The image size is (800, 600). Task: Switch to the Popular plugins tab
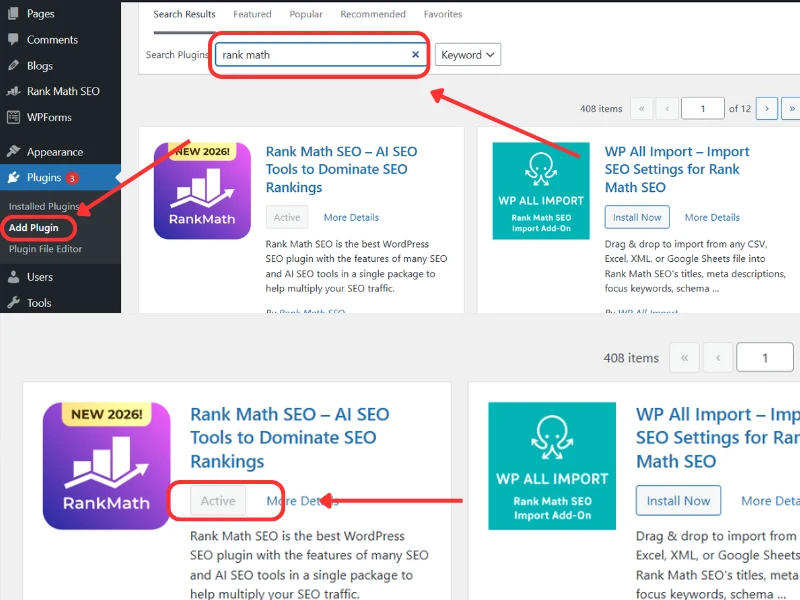click(305, 15)
